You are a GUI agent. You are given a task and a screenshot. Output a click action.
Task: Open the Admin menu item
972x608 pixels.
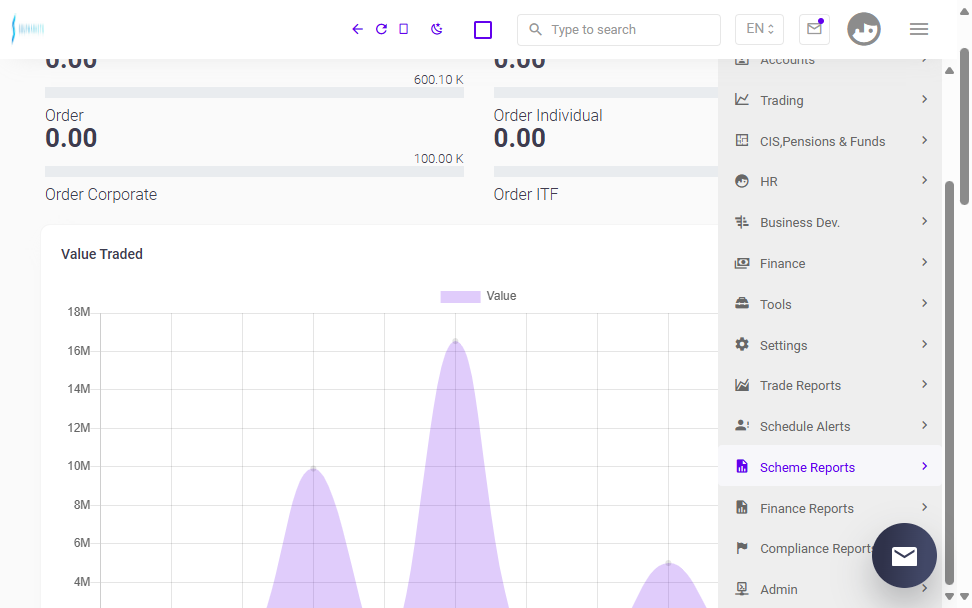click(830, 589)
